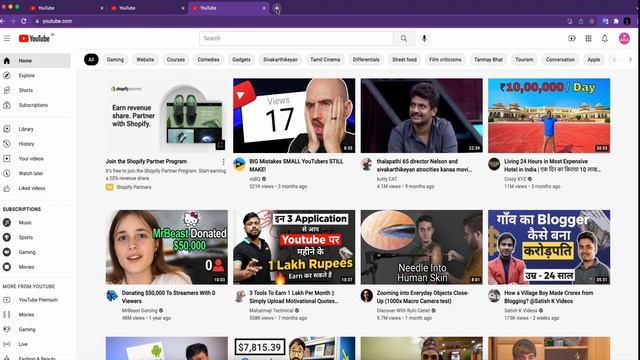Screen dimensions: 640x360
Task: Open the Create video icon
Action: (x=572, y=38)
